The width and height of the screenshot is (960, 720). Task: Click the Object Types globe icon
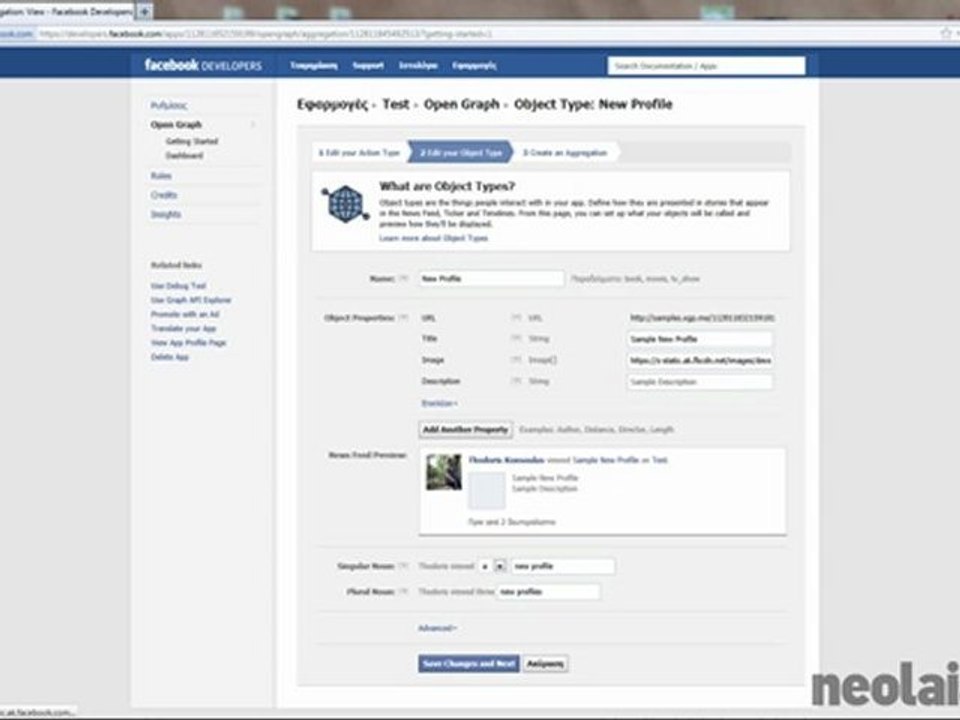tap(345, 204)
